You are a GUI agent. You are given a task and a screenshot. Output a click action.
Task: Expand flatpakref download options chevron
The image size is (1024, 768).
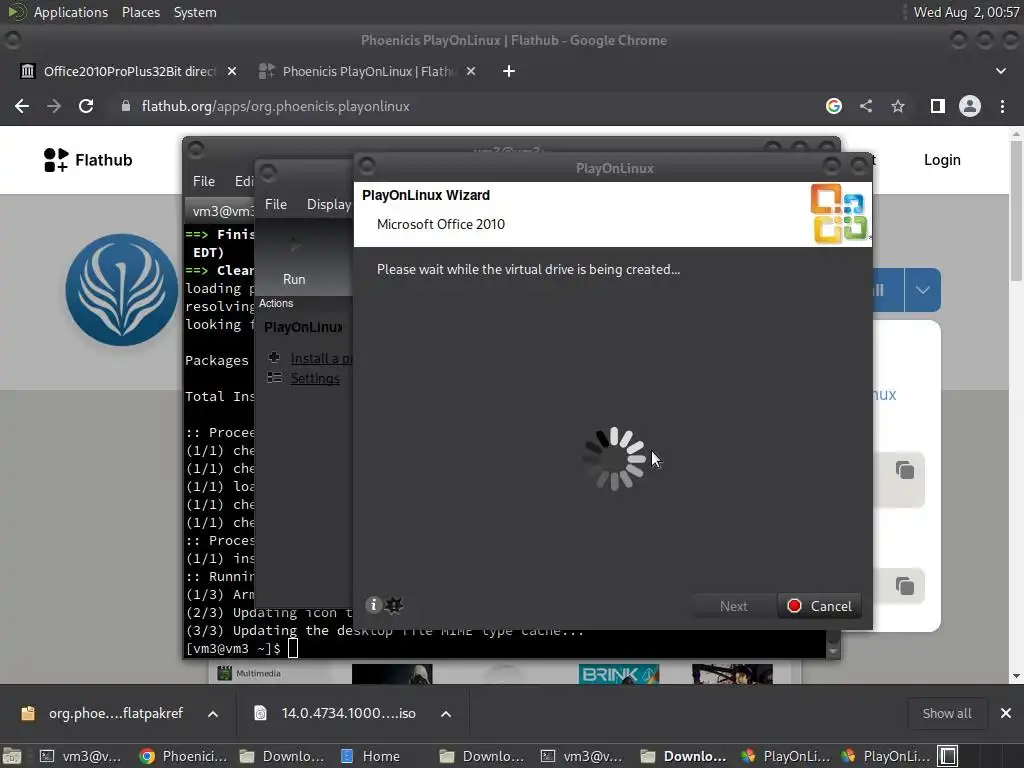pyautogui.click(x=213, y=714)
